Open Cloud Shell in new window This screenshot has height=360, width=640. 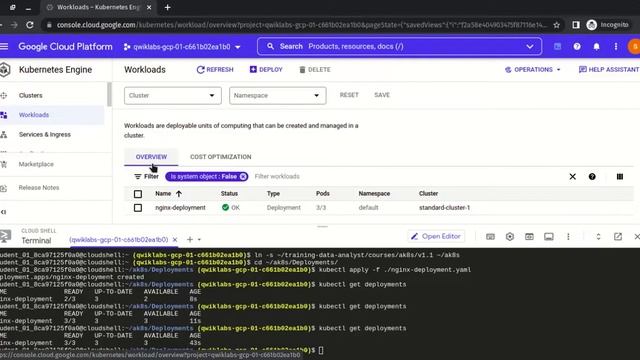(618, 236)
